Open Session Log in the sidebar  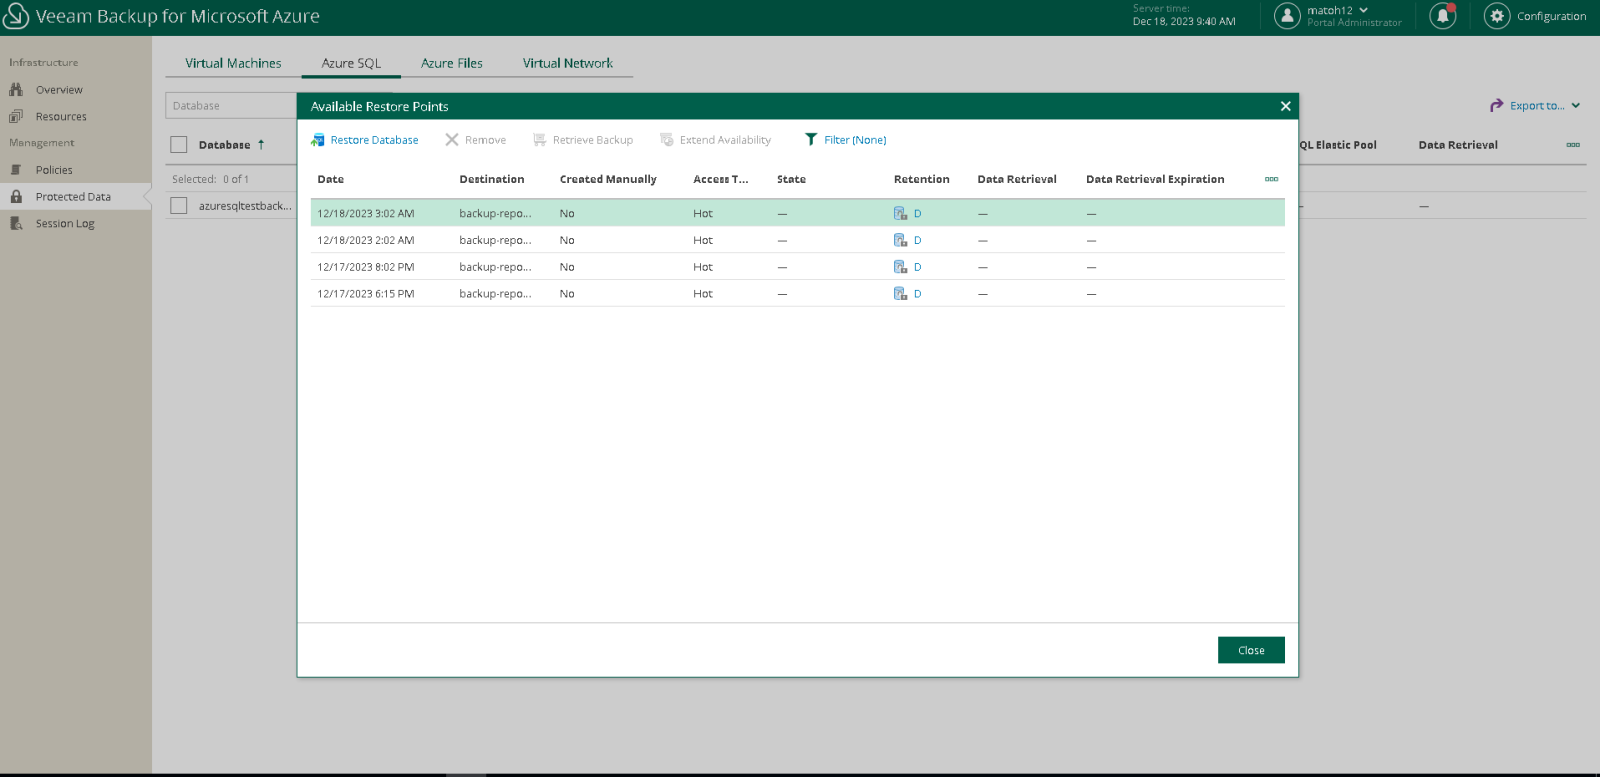coord(65,223)
